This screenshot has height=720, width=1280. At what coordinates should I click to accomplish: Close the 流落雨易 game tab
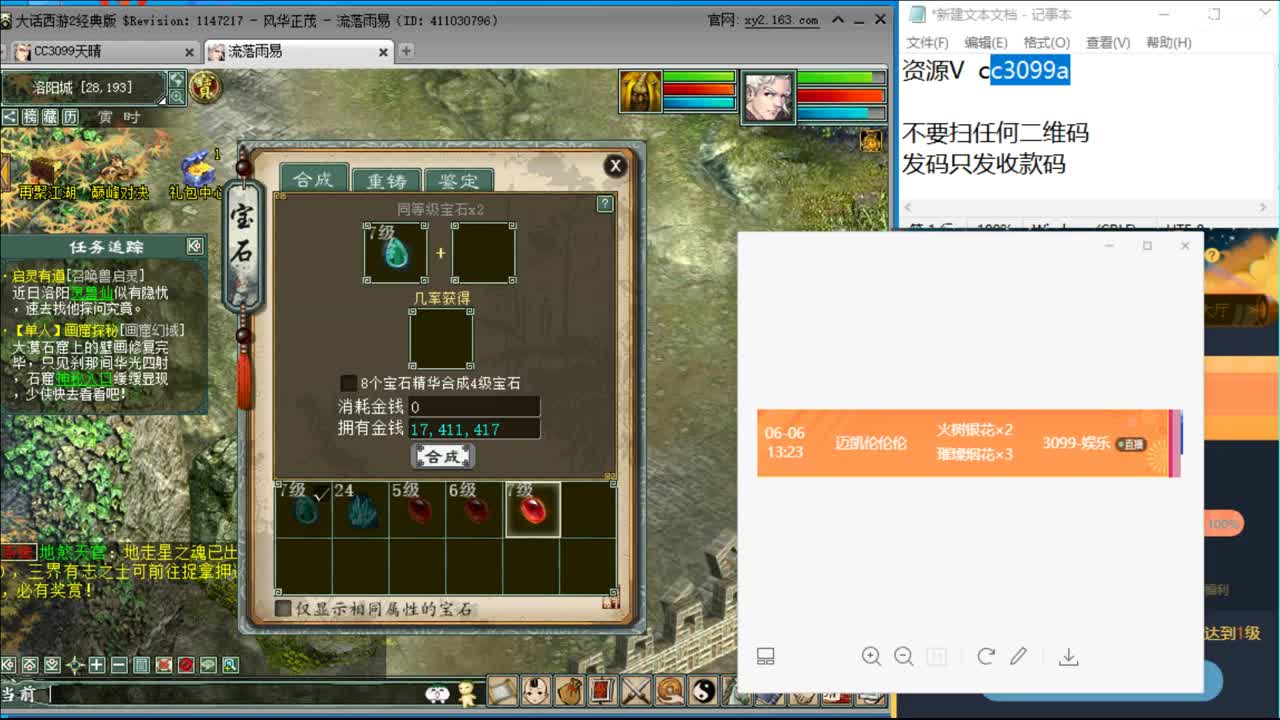(x=383, y=52)
